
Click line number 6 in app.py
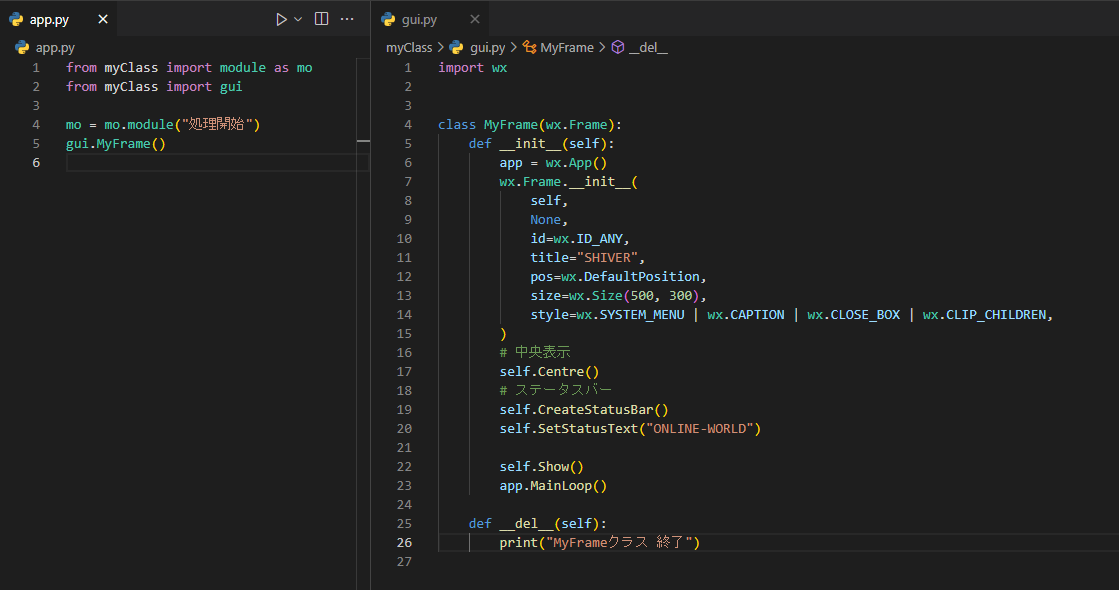tap(36, 163)
